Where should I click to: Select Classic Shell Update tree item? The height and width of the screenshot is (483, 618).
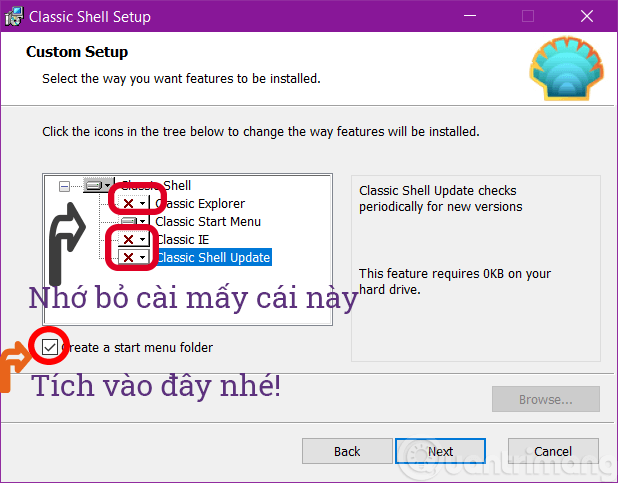point(214,257)
